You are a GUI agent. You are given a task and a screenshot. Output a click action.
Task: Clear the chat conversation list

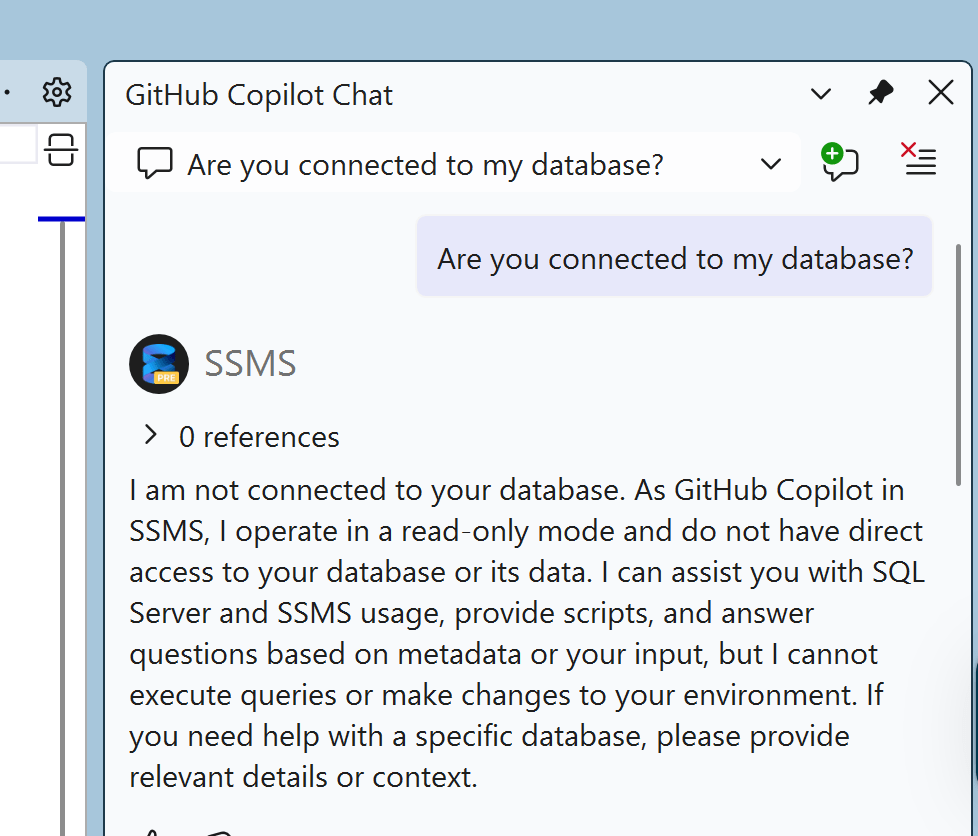pyautogui.click(x=919, y=161)
